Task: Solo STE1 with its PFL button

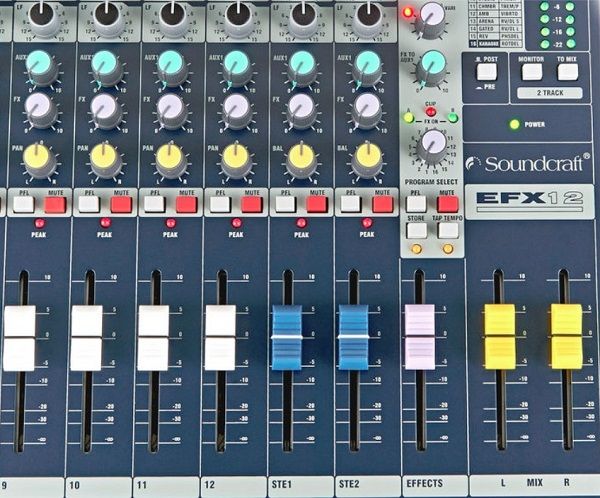Action: click(285, 205)
